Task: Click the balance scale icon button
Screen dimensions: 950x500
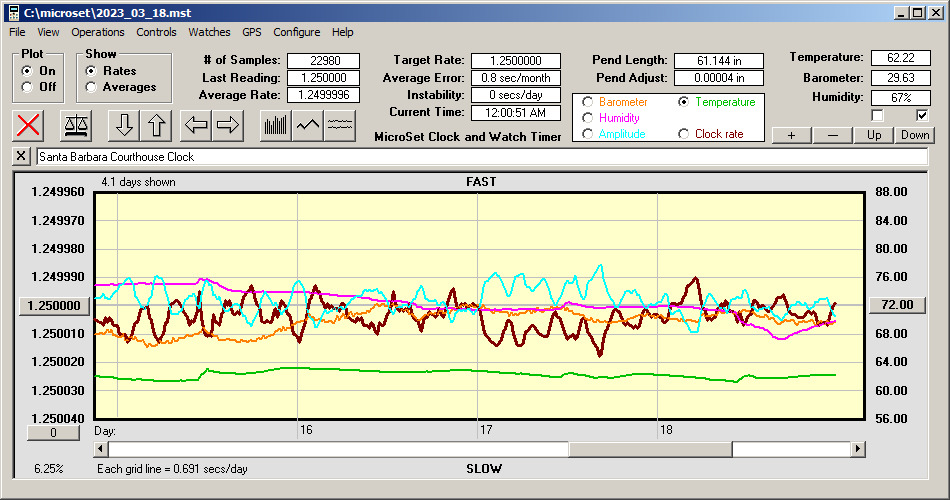Action: pos(76,125)
